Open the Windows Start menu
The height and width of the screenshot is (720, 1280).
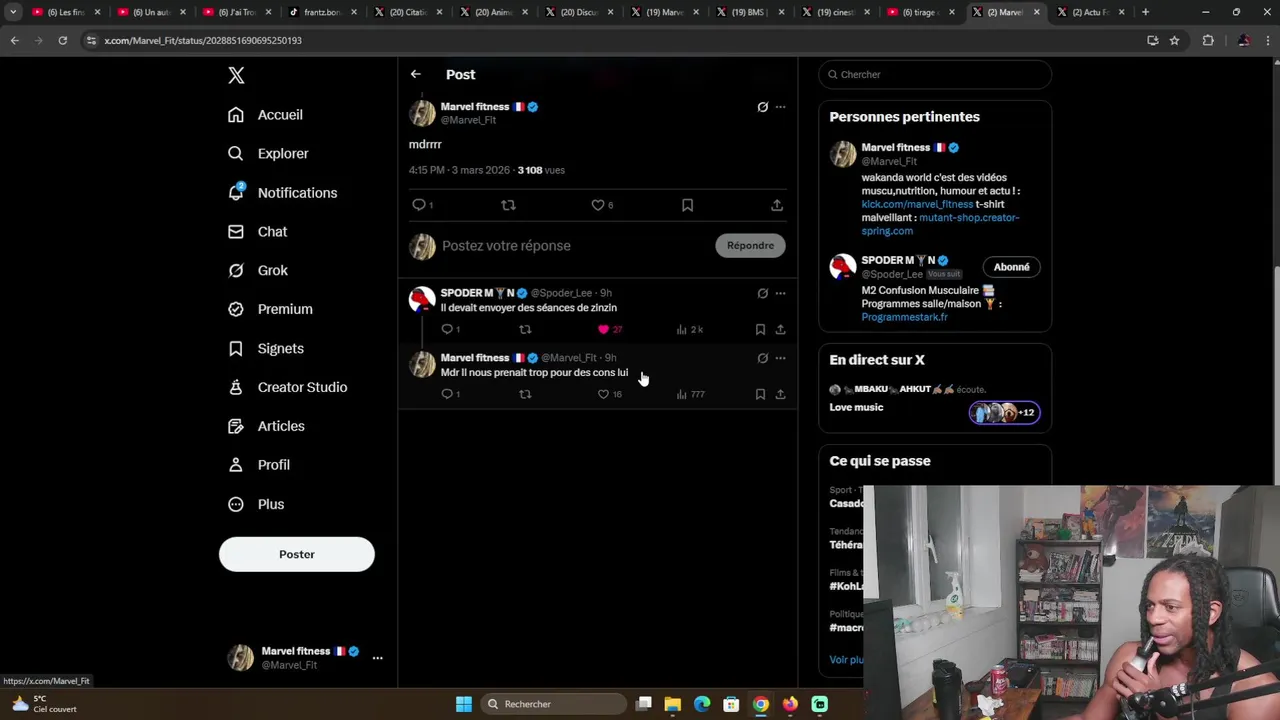tap(464, 704)
